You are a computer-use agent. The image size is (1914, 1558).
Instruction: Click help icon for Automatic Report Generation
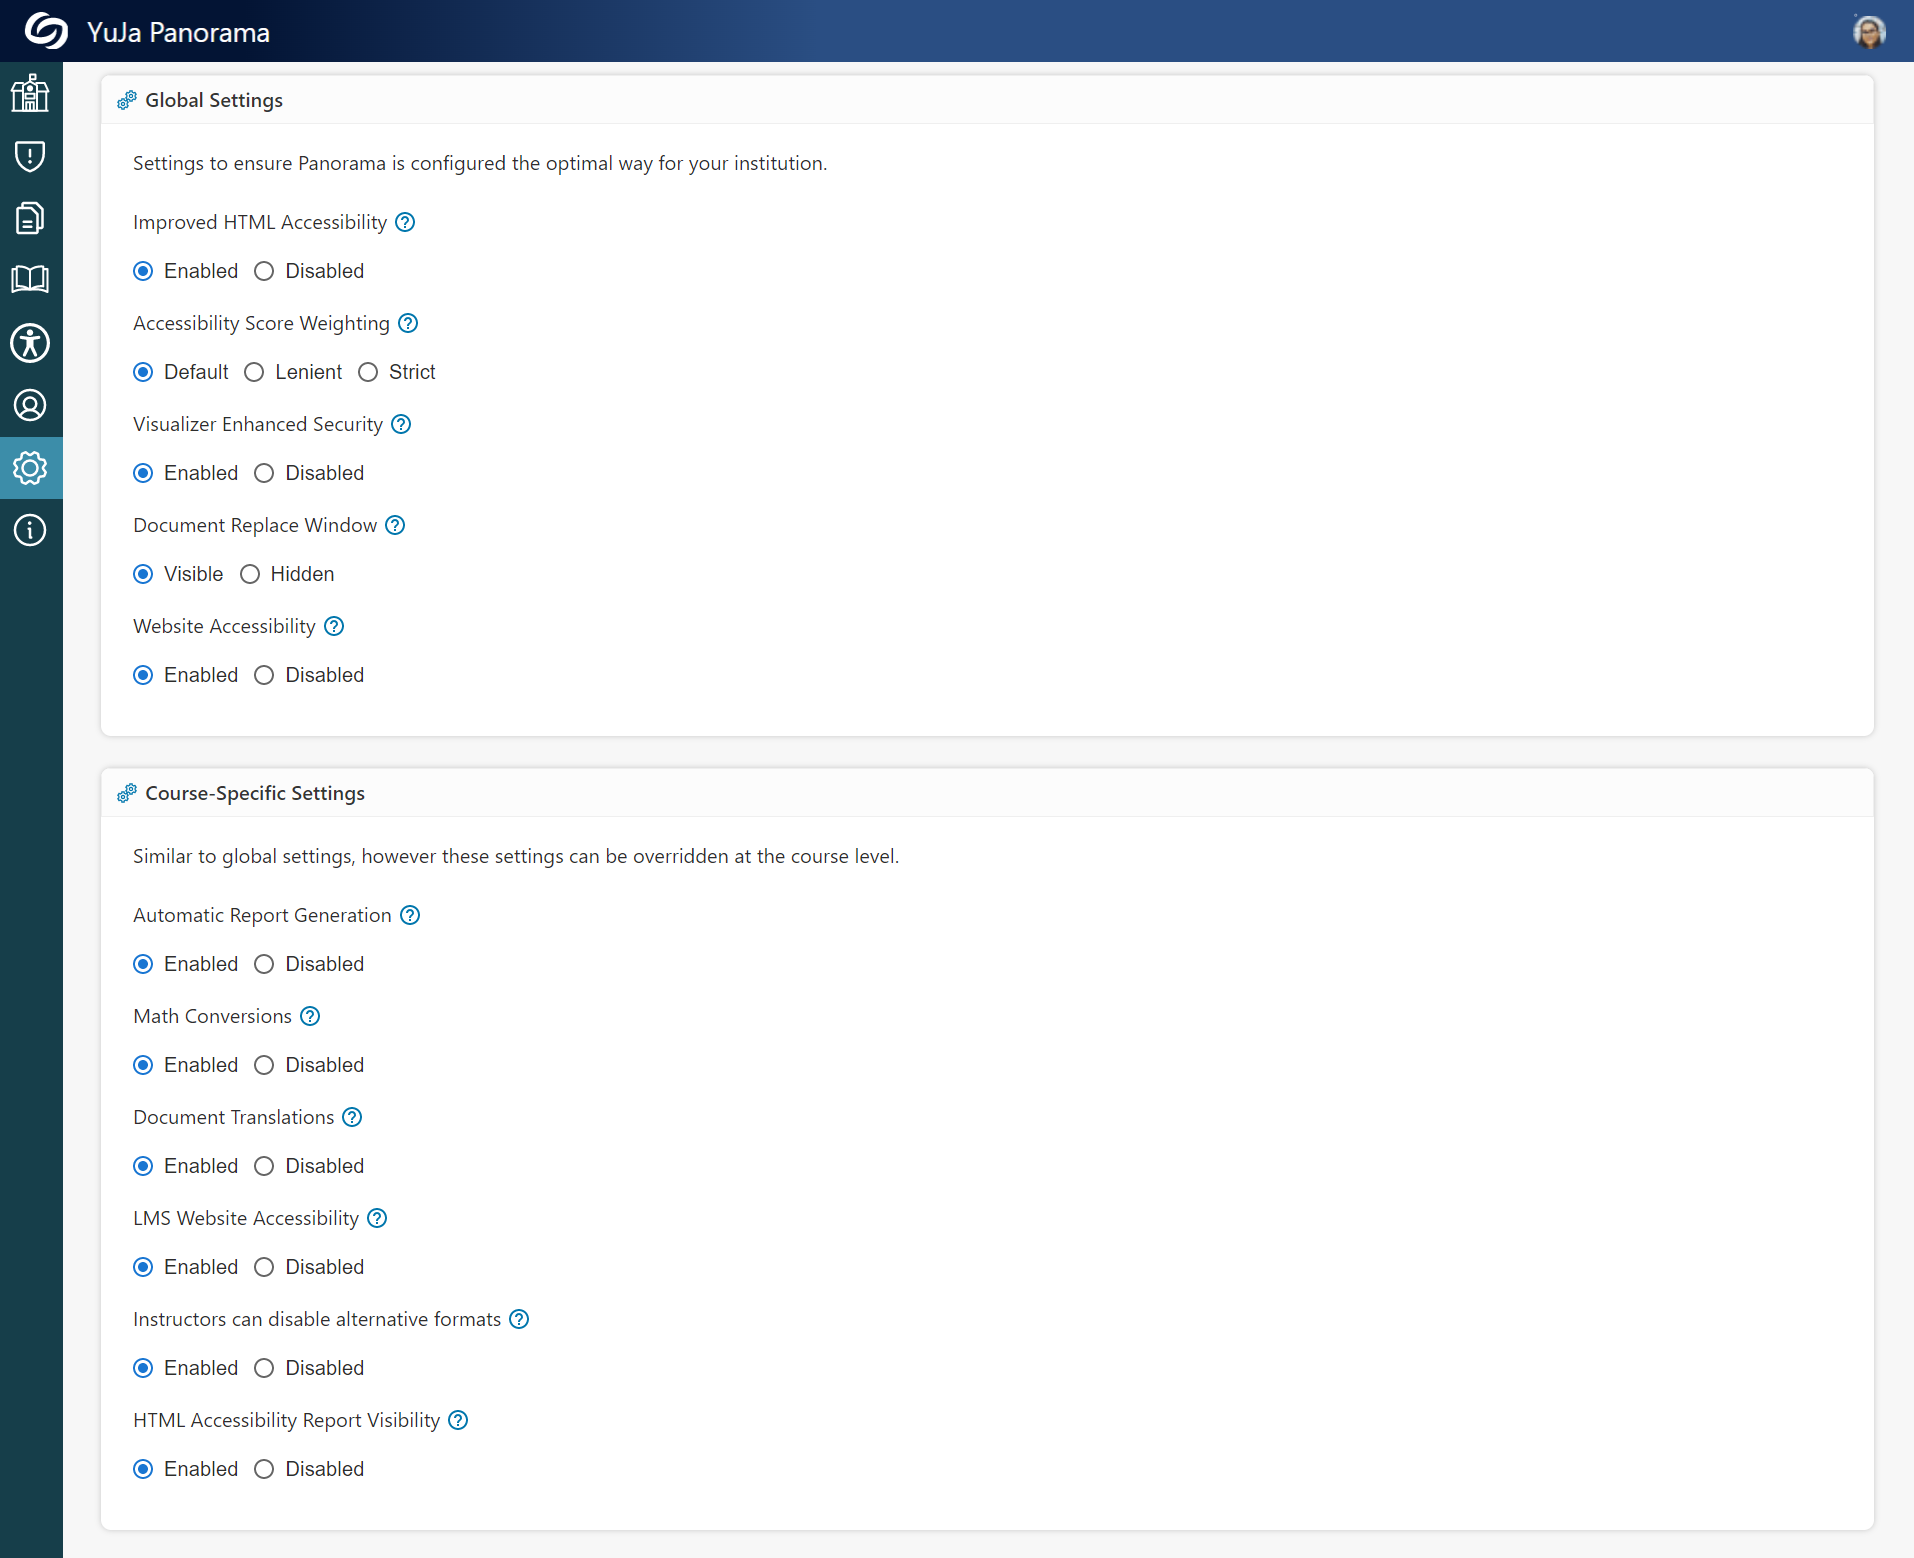[410, 915]
